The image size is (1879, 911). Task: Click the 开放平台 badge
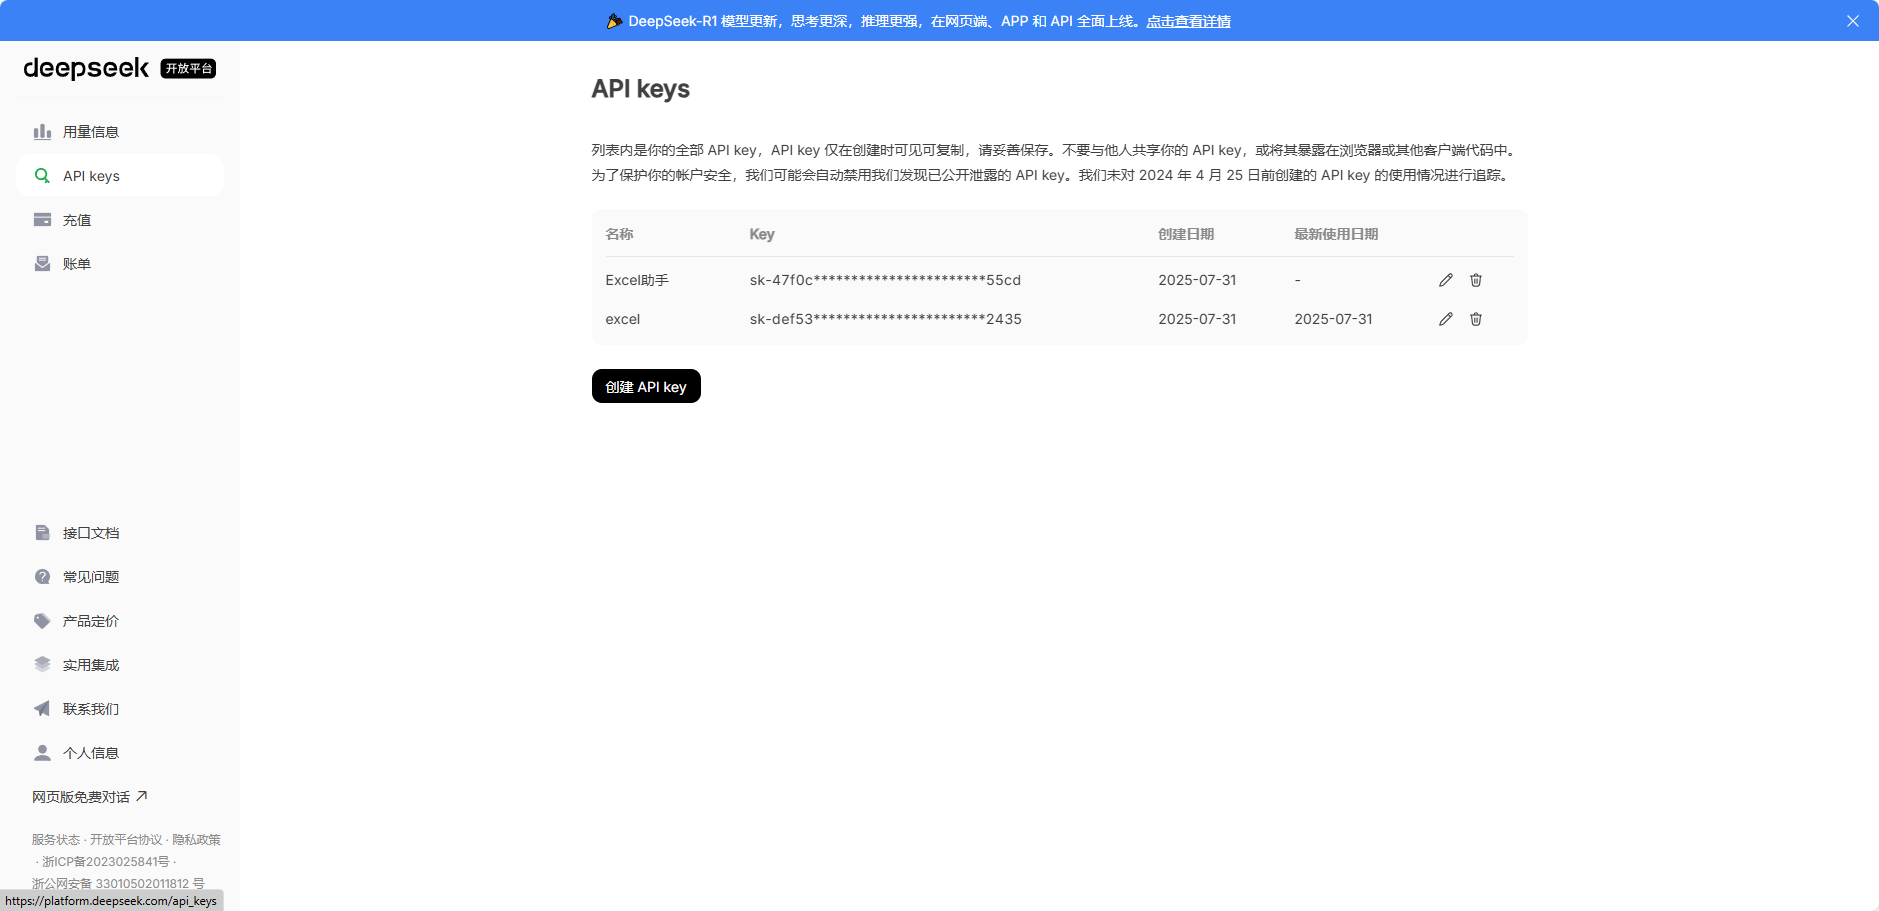click(189, 68)
